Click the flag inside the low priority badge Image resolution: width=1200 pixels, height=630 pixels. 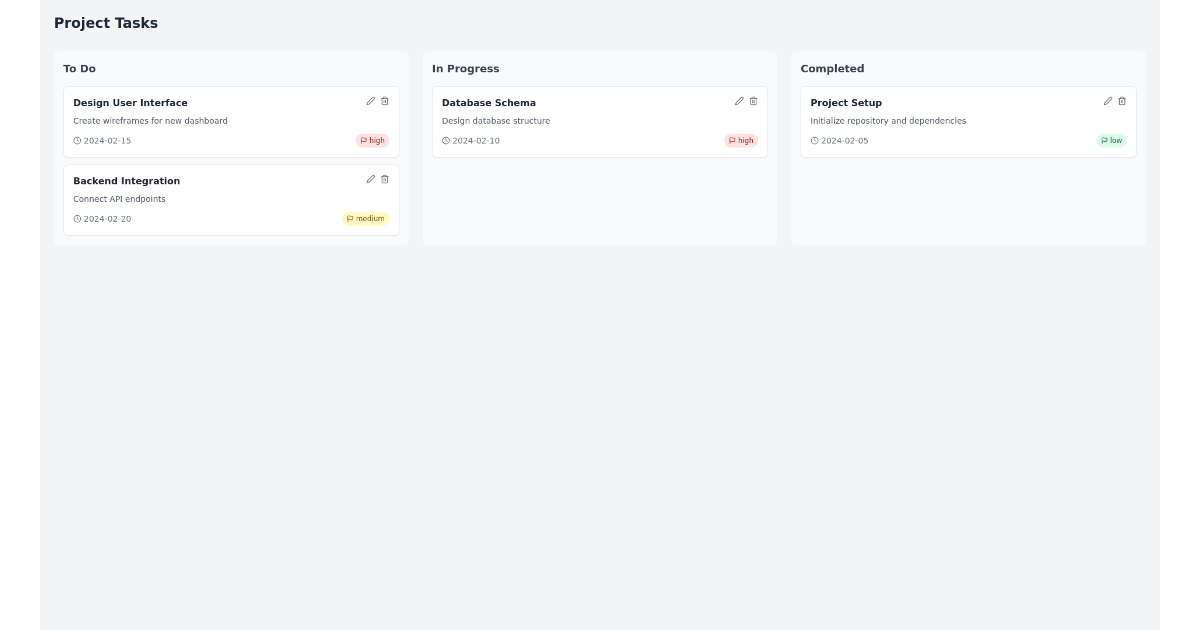(1104, 140)
